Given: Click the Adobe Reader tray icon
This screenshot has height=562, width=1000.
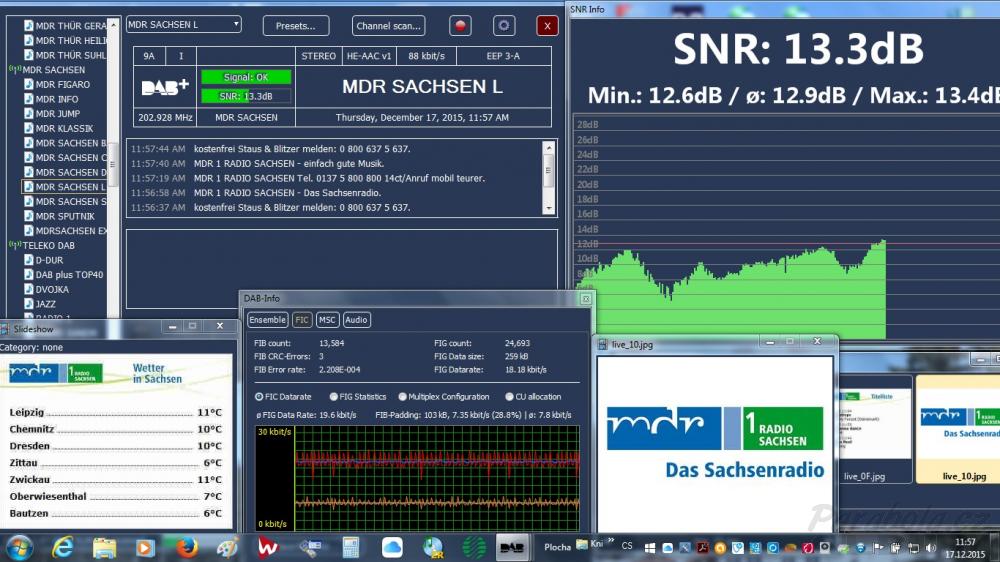Looking at the screenshot, I should 703,547.
